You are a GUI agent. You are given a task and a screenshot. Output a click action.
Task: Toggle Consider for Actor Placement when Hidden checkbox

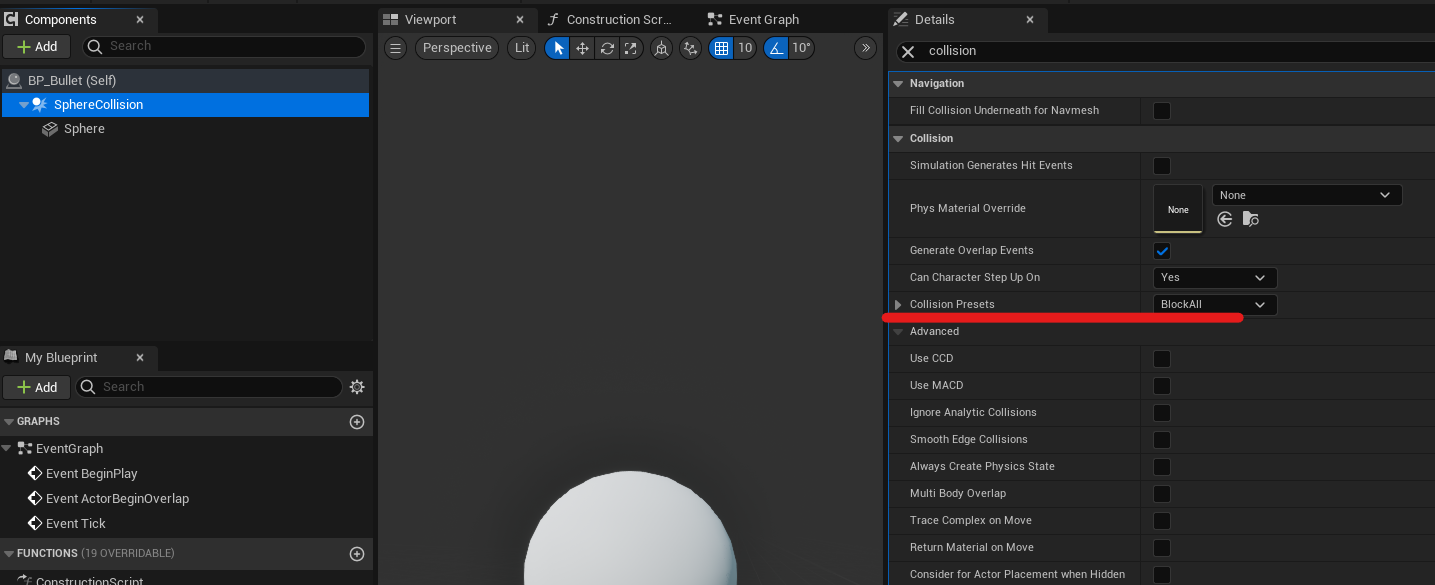[x=1162, y=575]
